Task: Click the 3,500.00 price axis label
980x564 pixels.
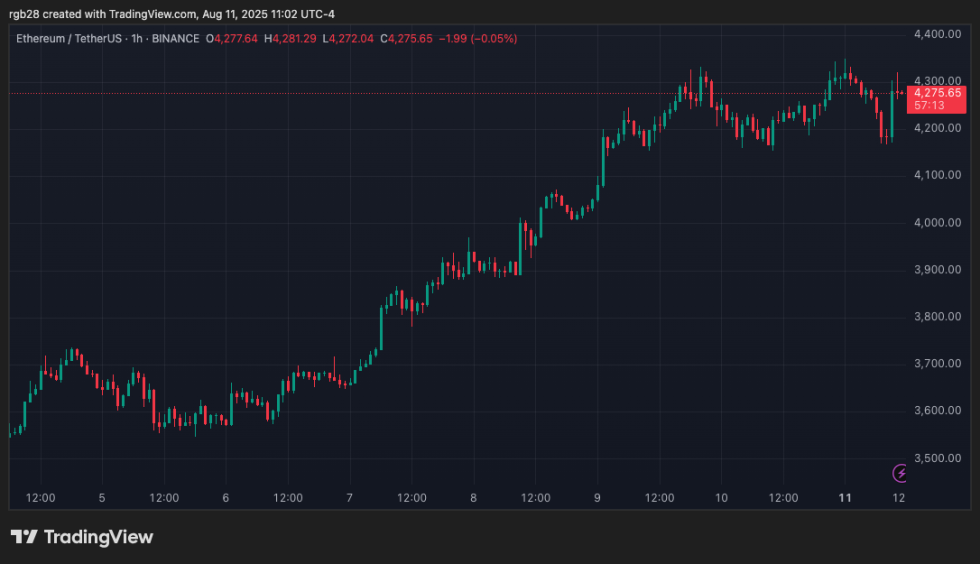Action: 938,458
